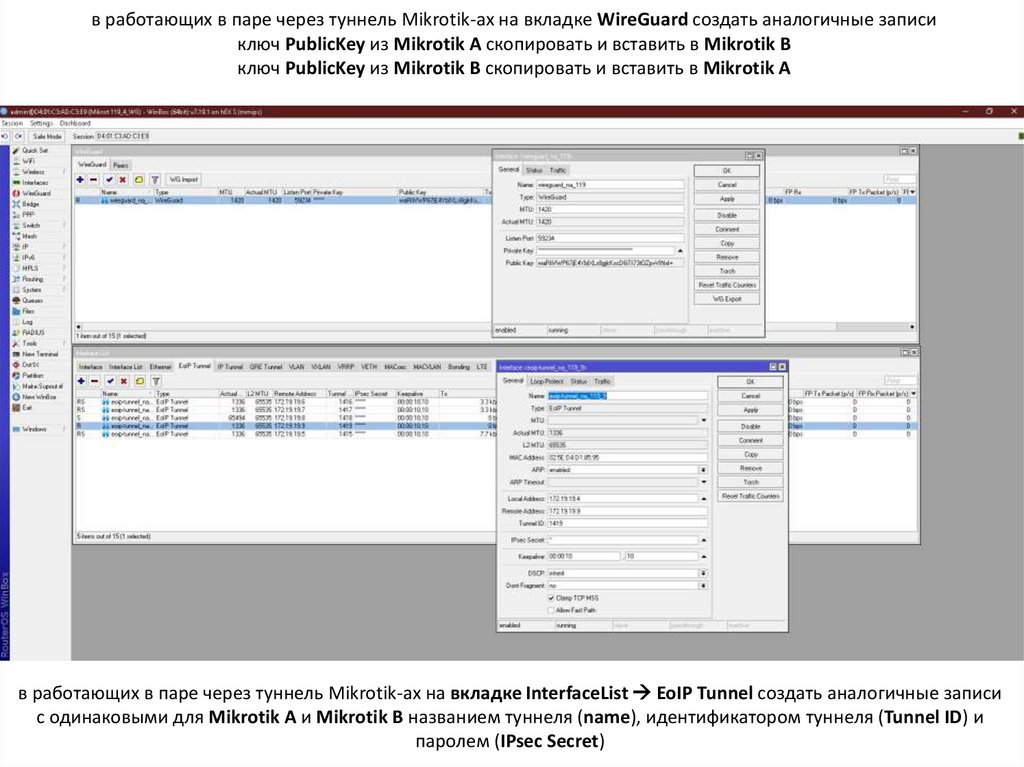
Task: Open New WinBox from the sidebar
Action: tap(39, 397)
